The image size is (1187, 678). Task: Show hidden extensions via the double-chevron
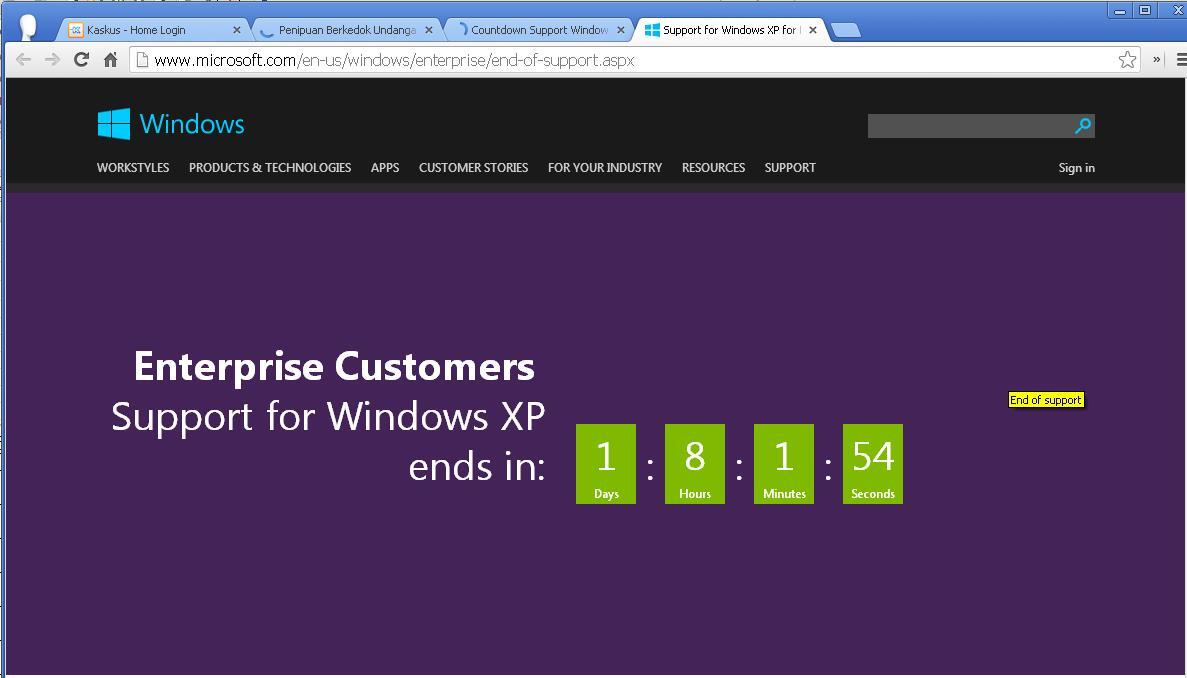click(x=1157, y=60)
